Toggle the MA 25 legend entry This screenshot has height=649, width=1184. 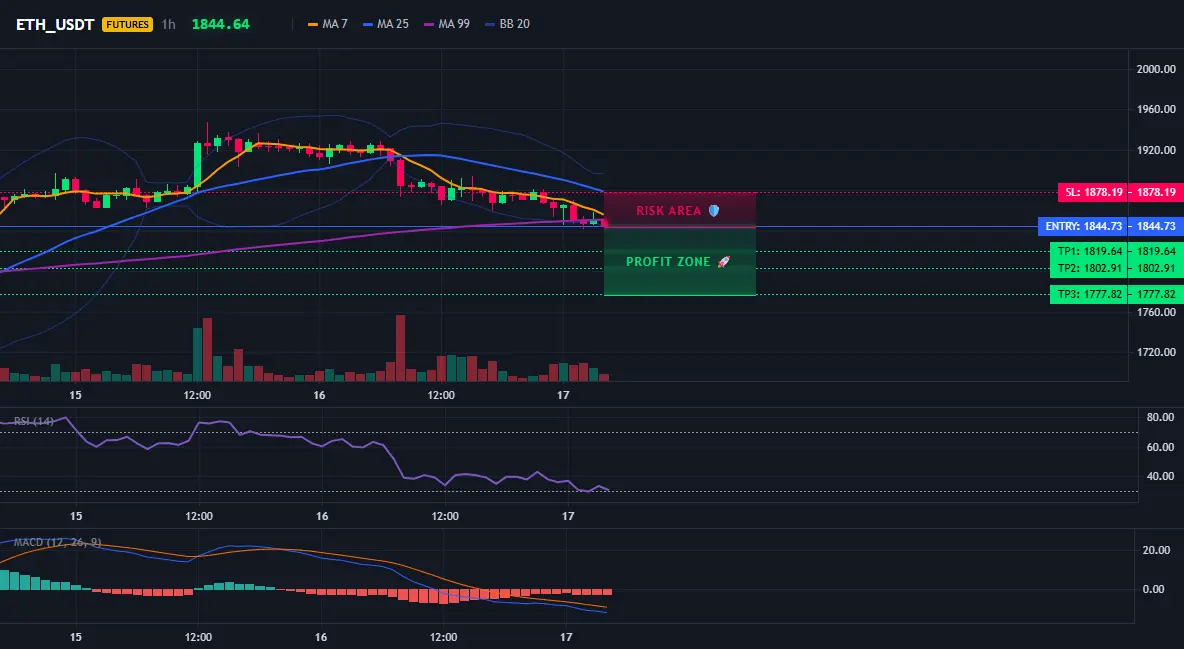click(386, 24)
